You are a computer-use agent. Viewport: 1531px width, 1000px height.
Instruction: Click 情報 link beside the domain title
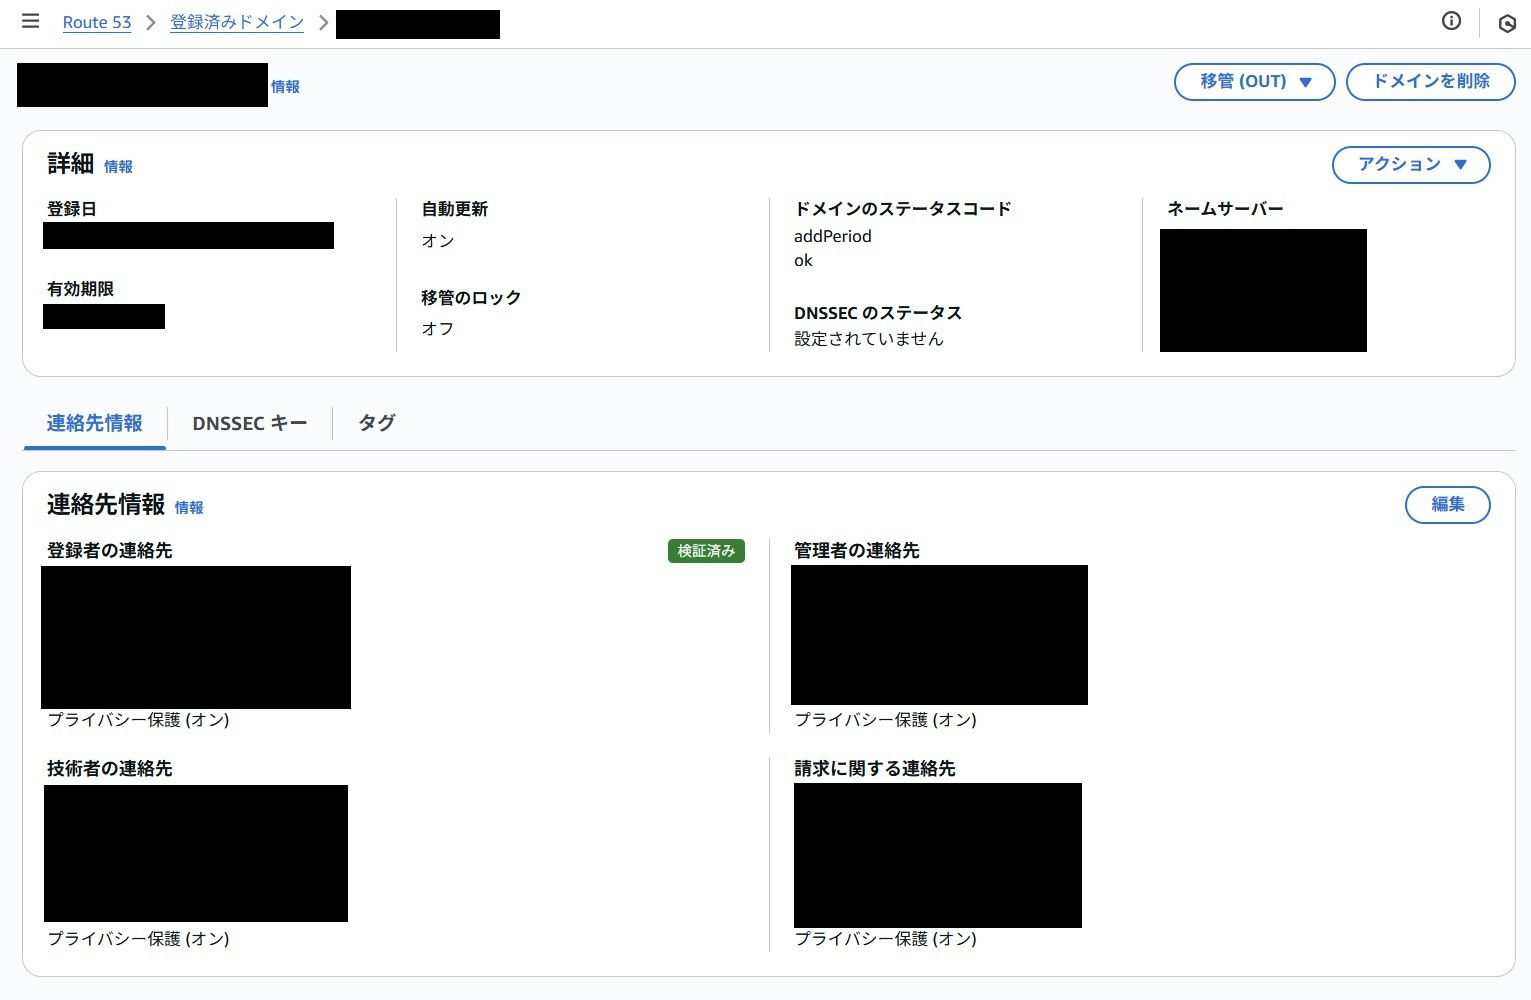tap(285, 87)
